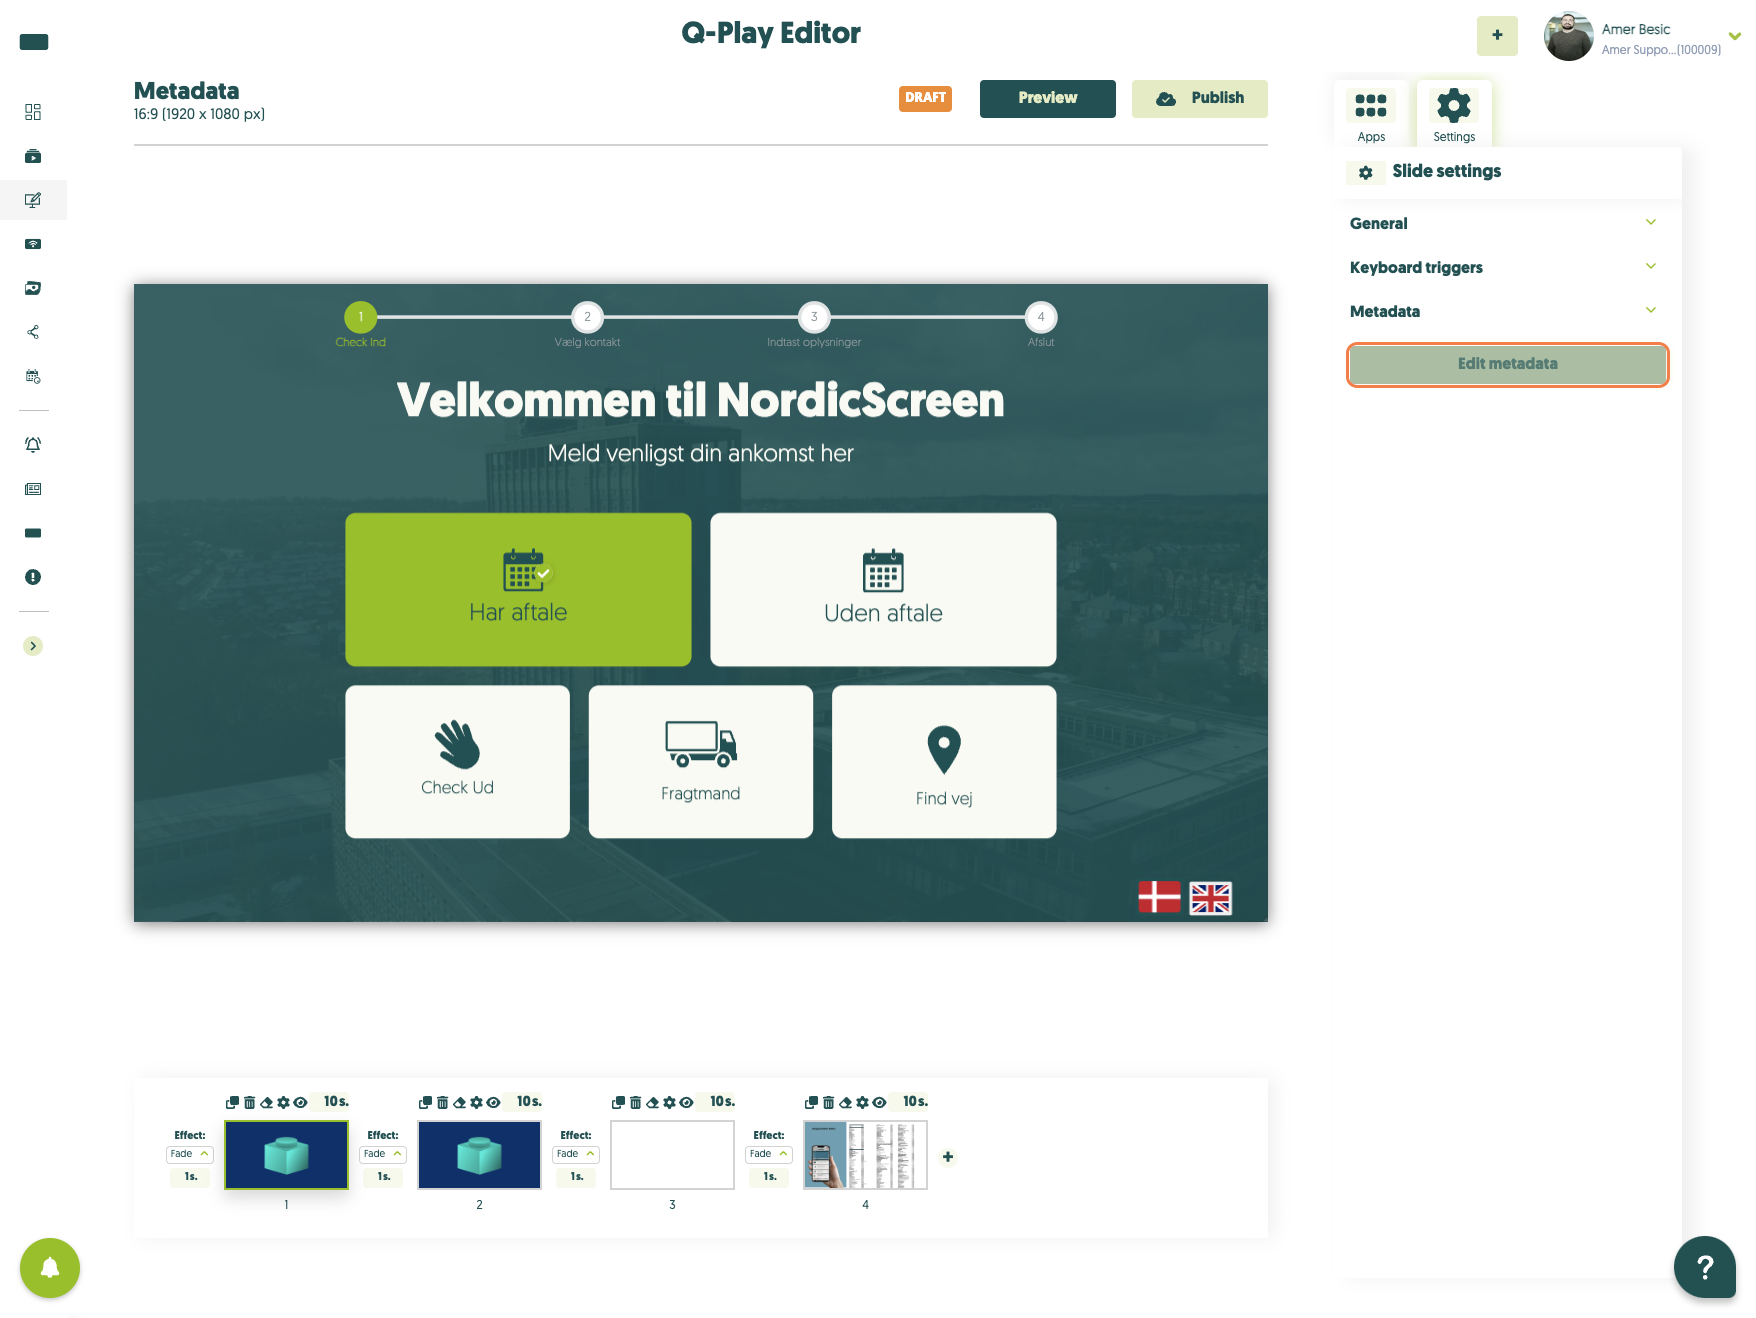Click step 3 Indtast oplysninger circle

tap(814, 317)
